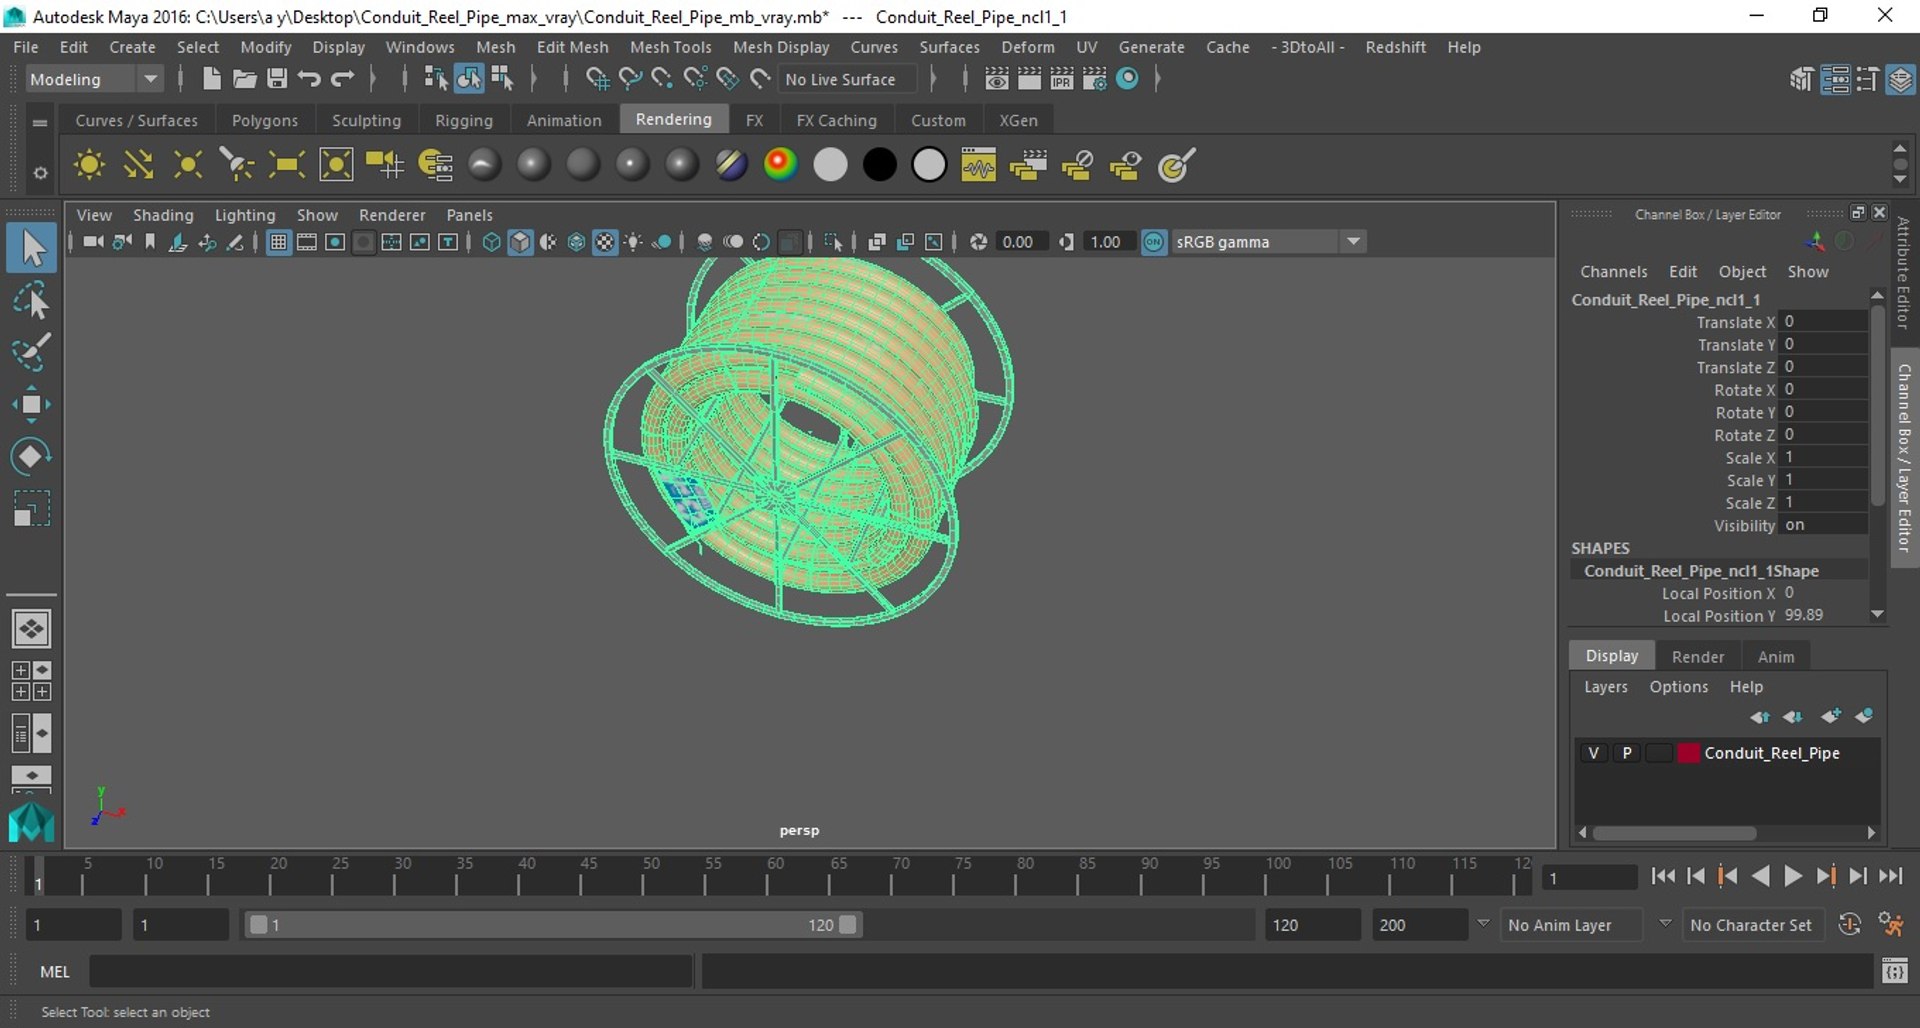The image size is (1920, 1028).
Task: Toggle the P playback box on the layer
Action: (x=1626, y=753)
